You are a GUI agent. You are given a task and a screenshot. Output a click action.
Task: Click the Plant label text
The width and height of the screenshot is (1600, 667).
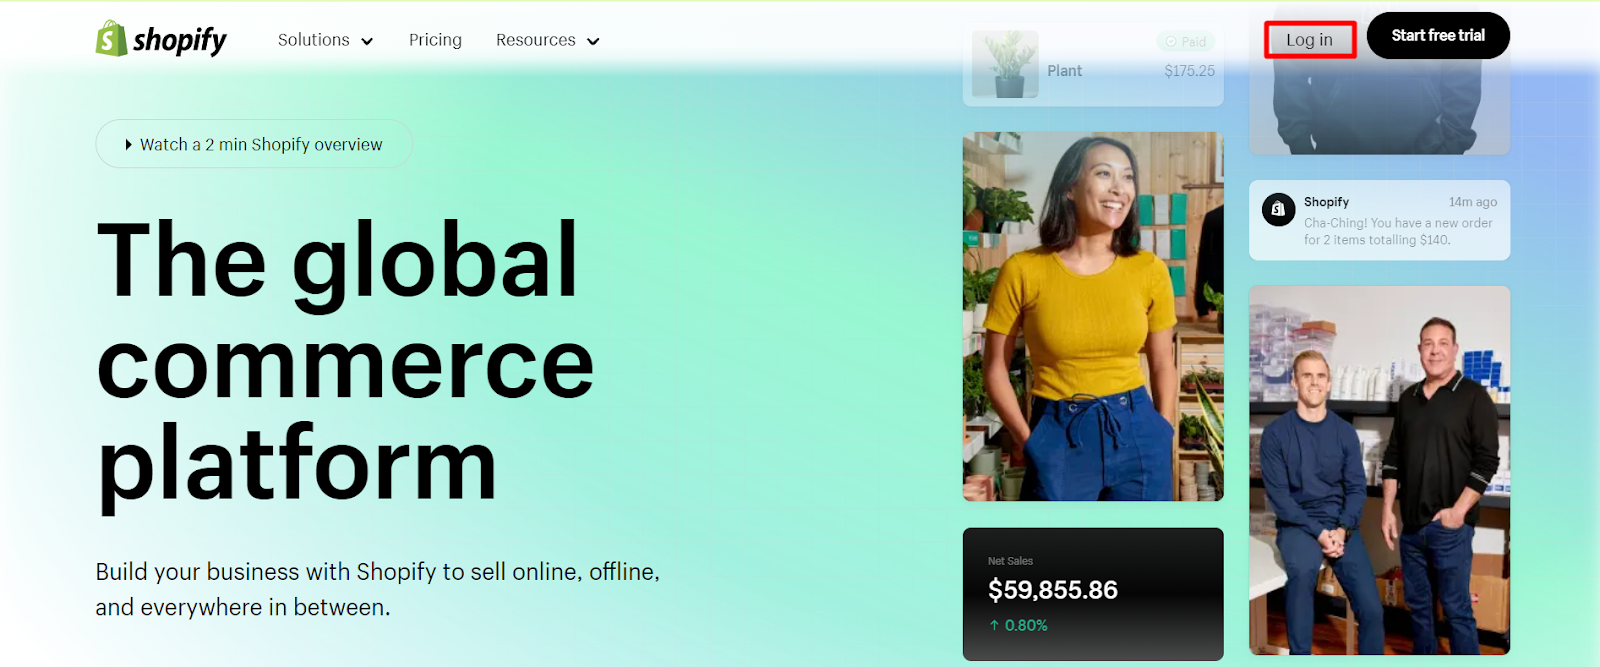pos(1064,71)
